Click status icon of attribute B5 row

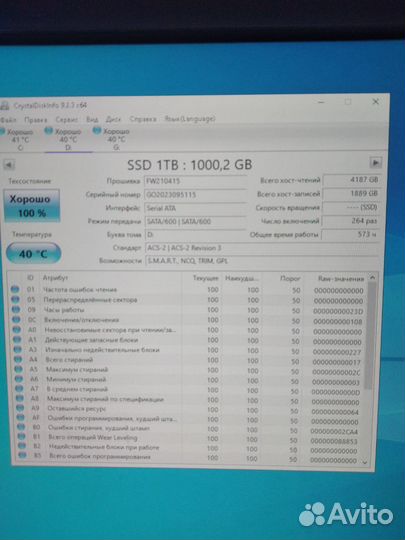click(22, 456)
